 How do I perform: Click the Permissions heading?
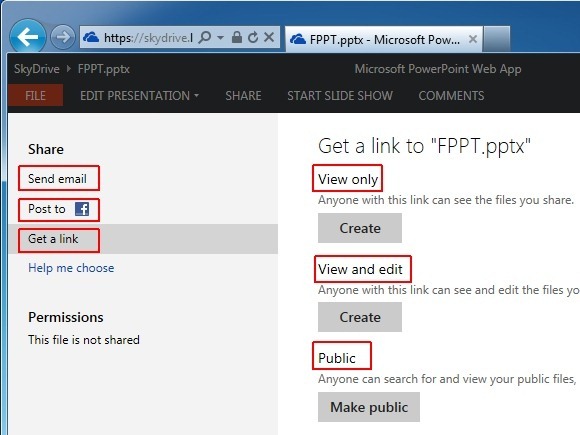pyautogui.click(x=66, y=317)
